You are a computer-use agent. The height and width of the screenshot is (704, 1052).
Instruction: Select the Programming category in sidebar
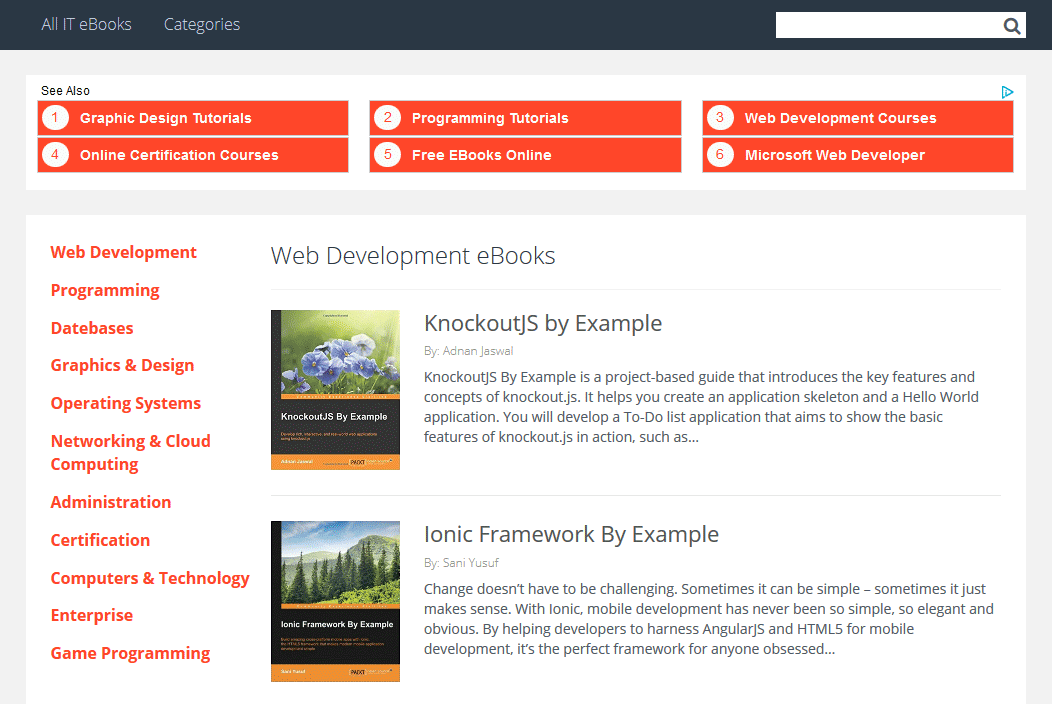pos(105,290)
